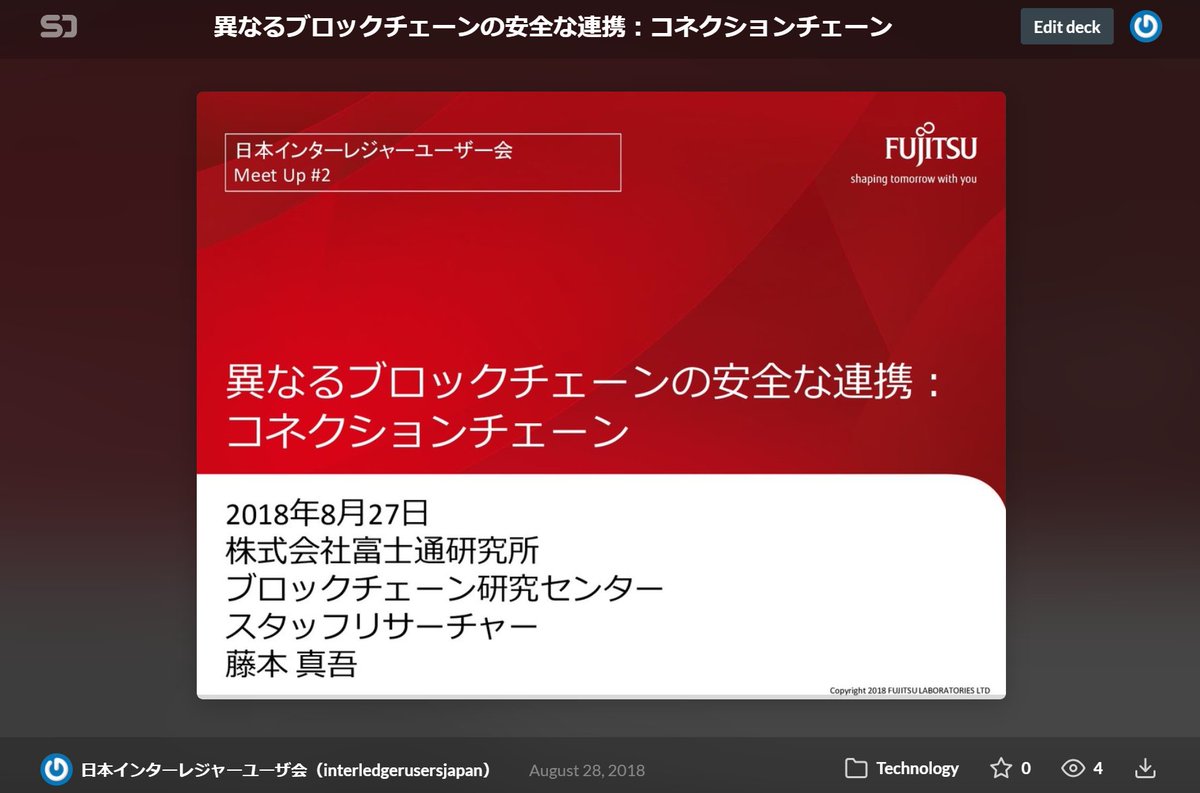
Task: Click the Edit deck button
Action: coord(1066,26)
